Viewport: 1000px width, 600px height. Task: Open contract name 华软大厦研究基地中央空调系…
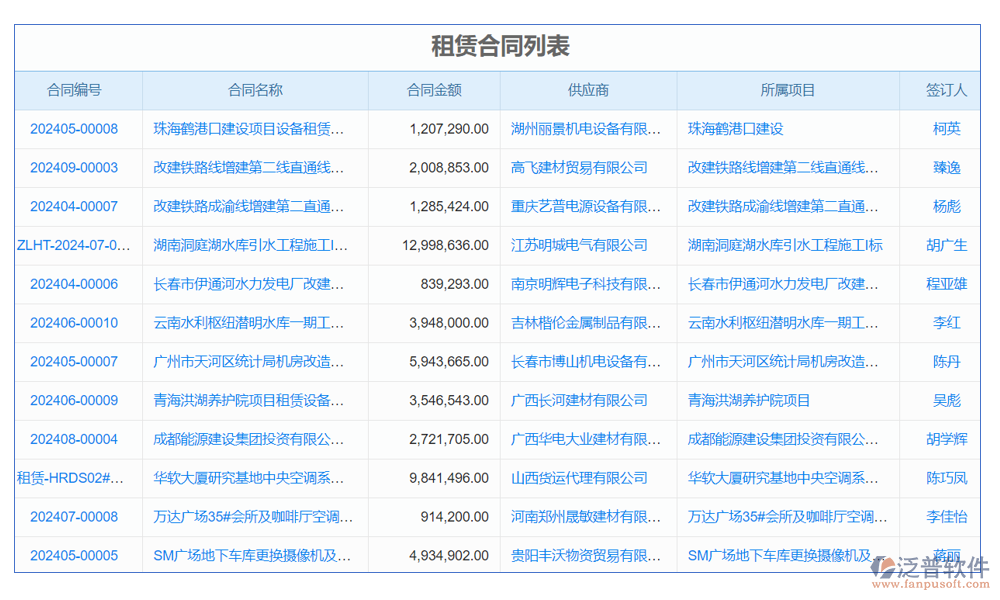point(249,478)
